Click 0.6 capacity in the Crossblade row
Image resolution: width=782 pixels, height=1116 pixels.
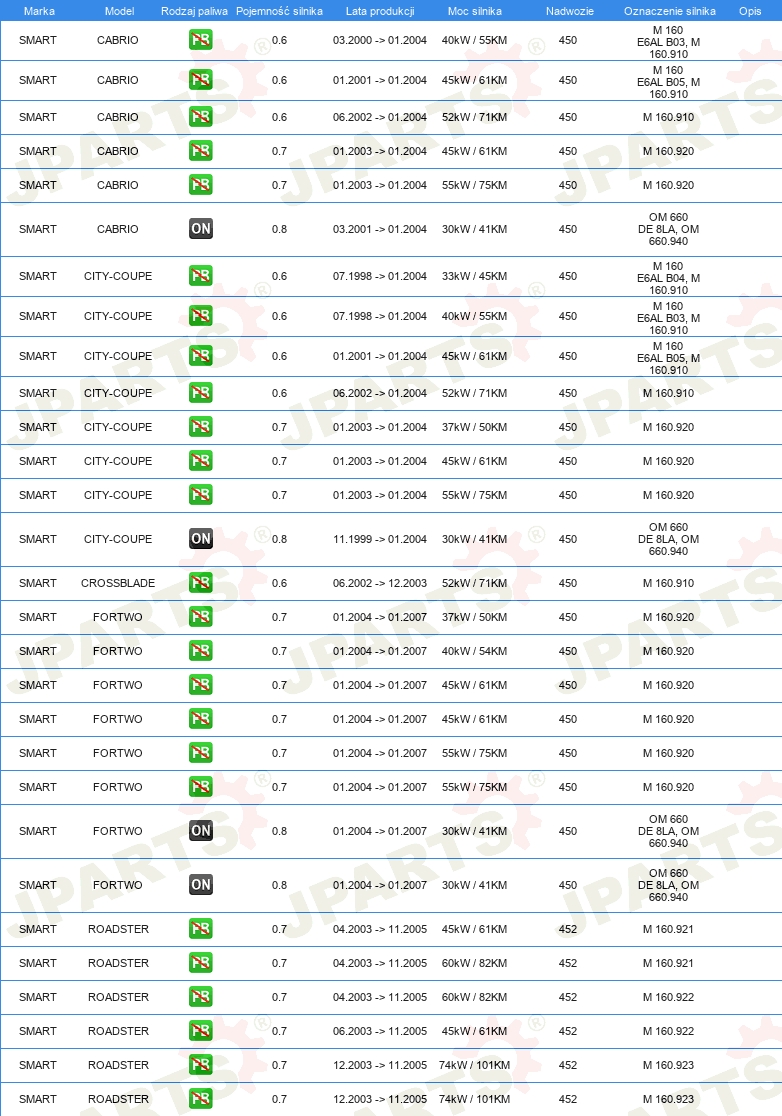pos(280,583)
